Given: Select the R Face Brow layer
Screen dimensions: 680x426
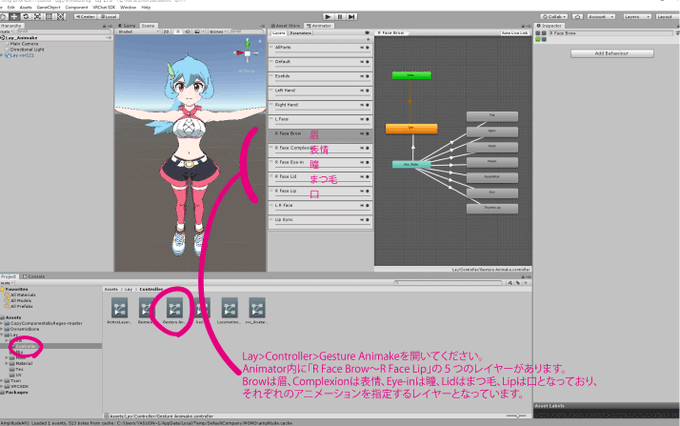Looking at the screenshot, I should 320,134.
